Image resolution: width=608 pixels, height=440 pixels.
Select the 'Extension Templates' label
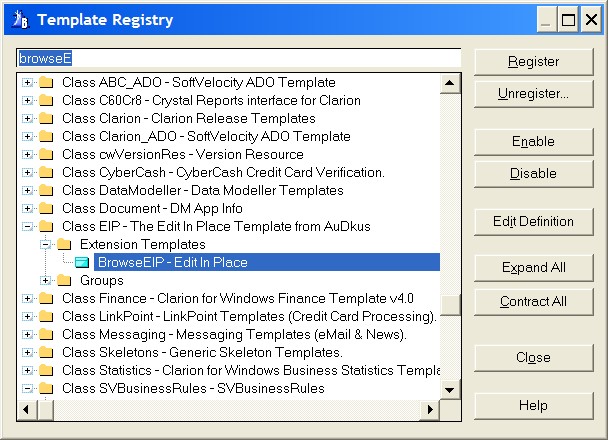143,244
